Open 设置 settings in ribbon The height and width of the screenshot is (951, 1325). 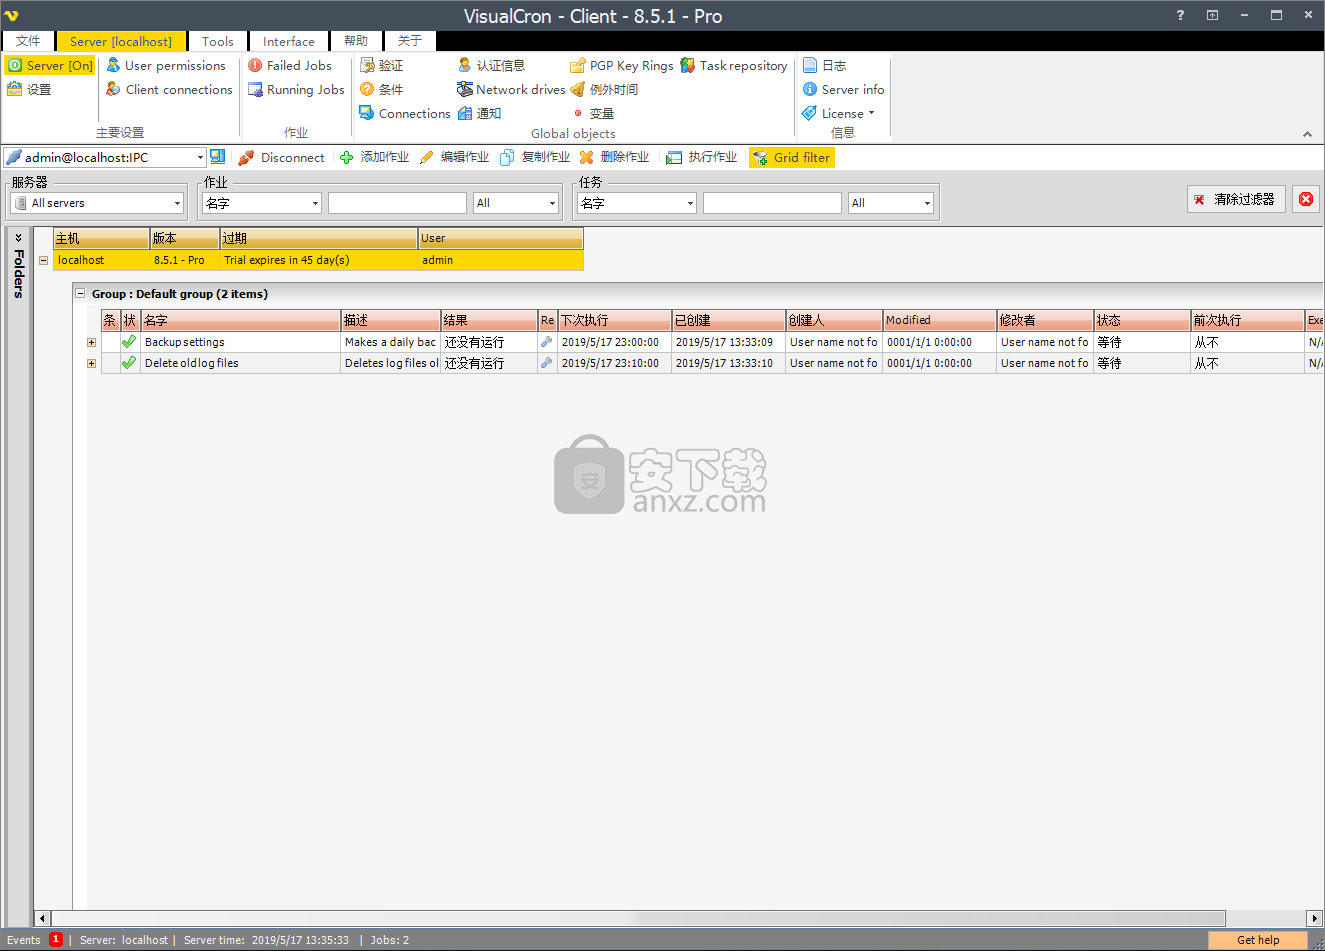pyautogui.click(x=29, y=89)
